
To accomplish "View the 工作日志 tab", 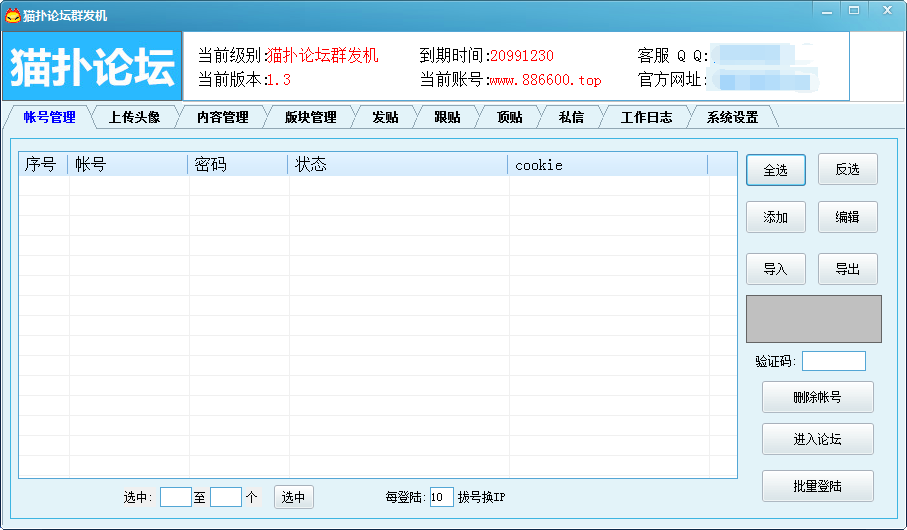I will (646, 117).
